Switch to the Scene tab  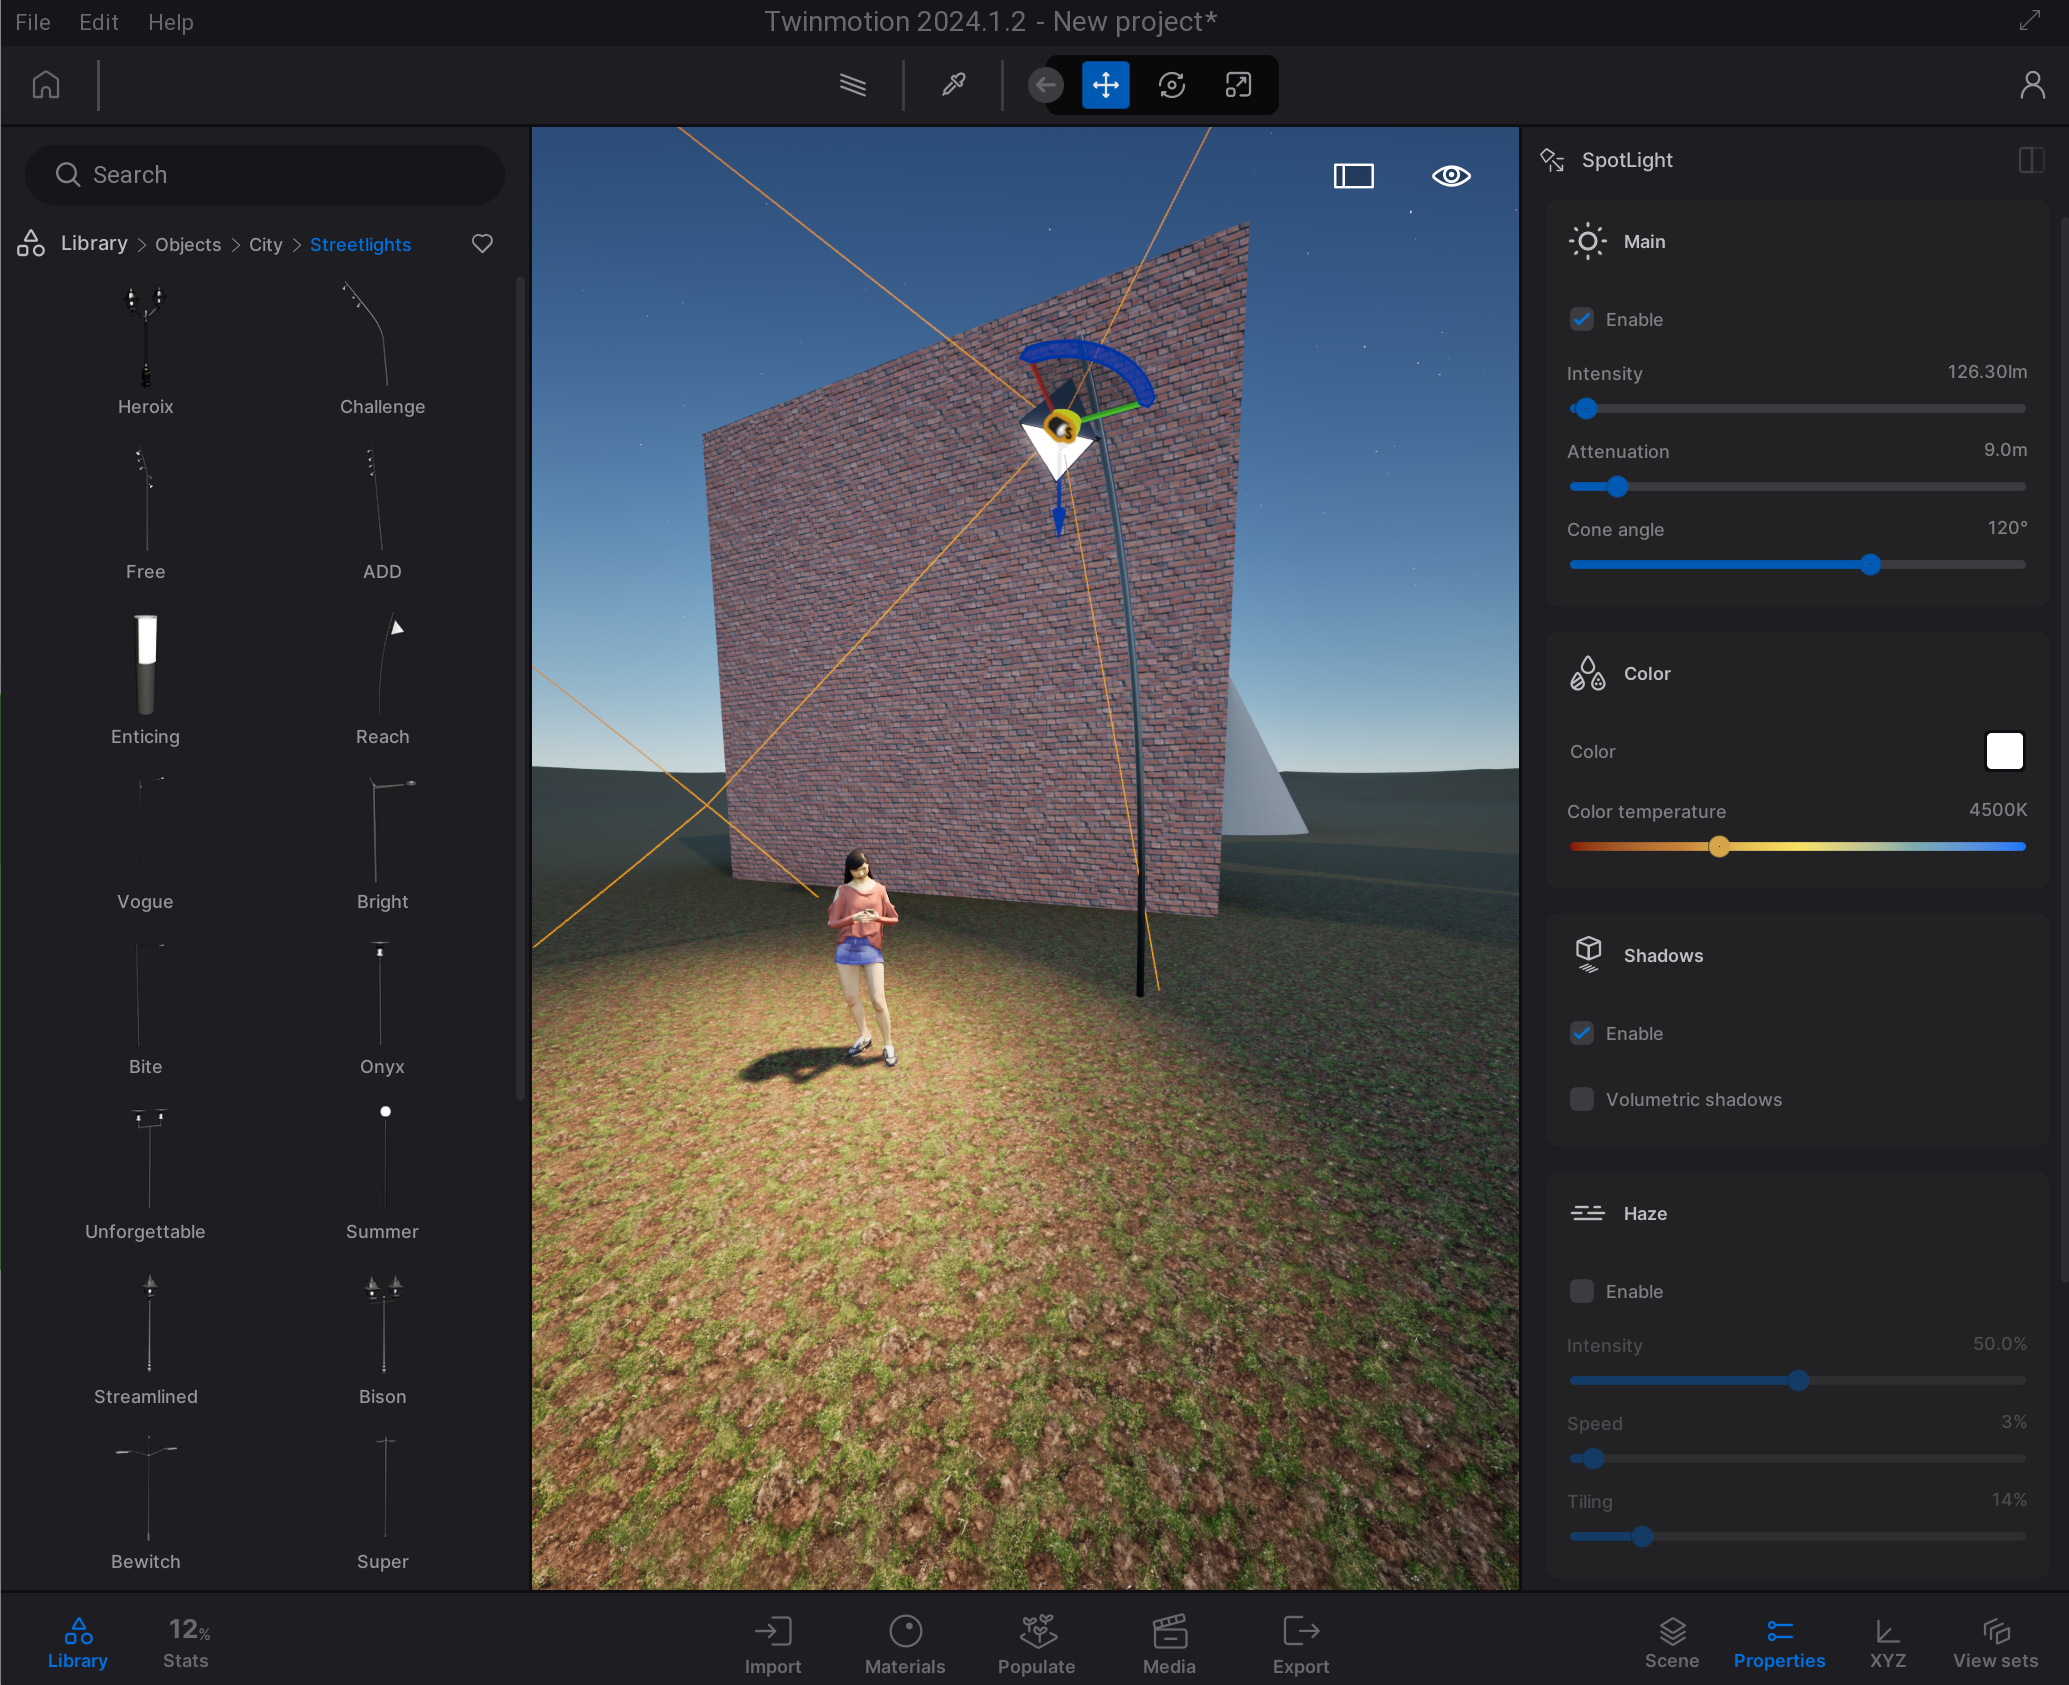click(1672, 1643)
